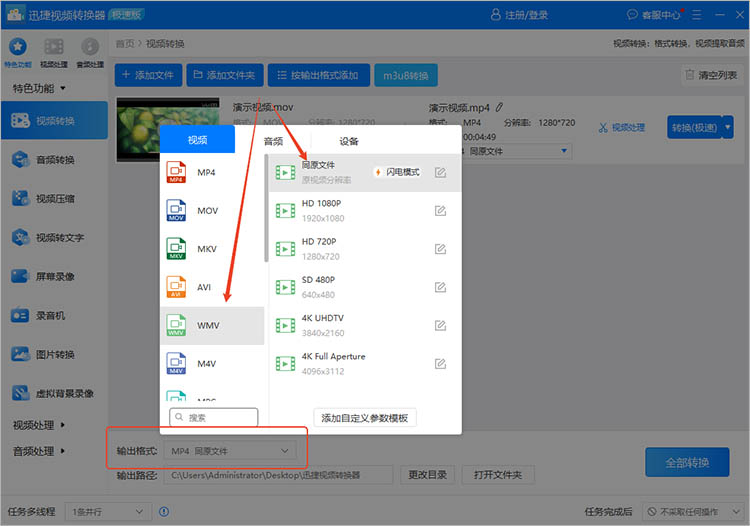750x526 pixels.
Task: Select 录音机 in the sidebar
Action: click(x=55, y=316)
